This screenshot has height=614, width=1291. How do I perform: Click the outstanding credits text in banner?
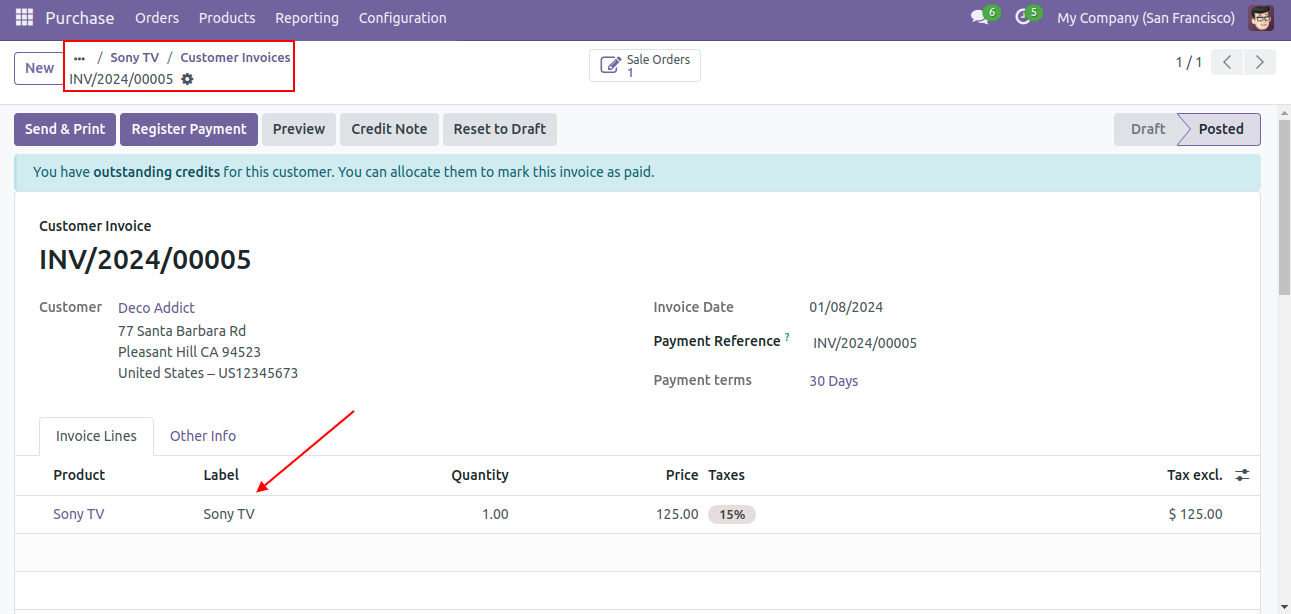tap(156, 172)
